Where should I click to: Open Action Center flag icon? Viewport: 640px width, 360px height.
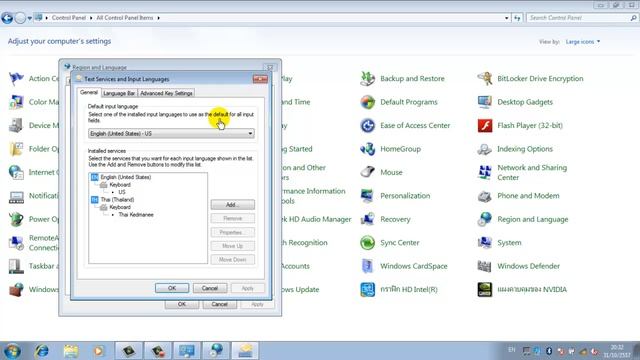tap(16, 78)
